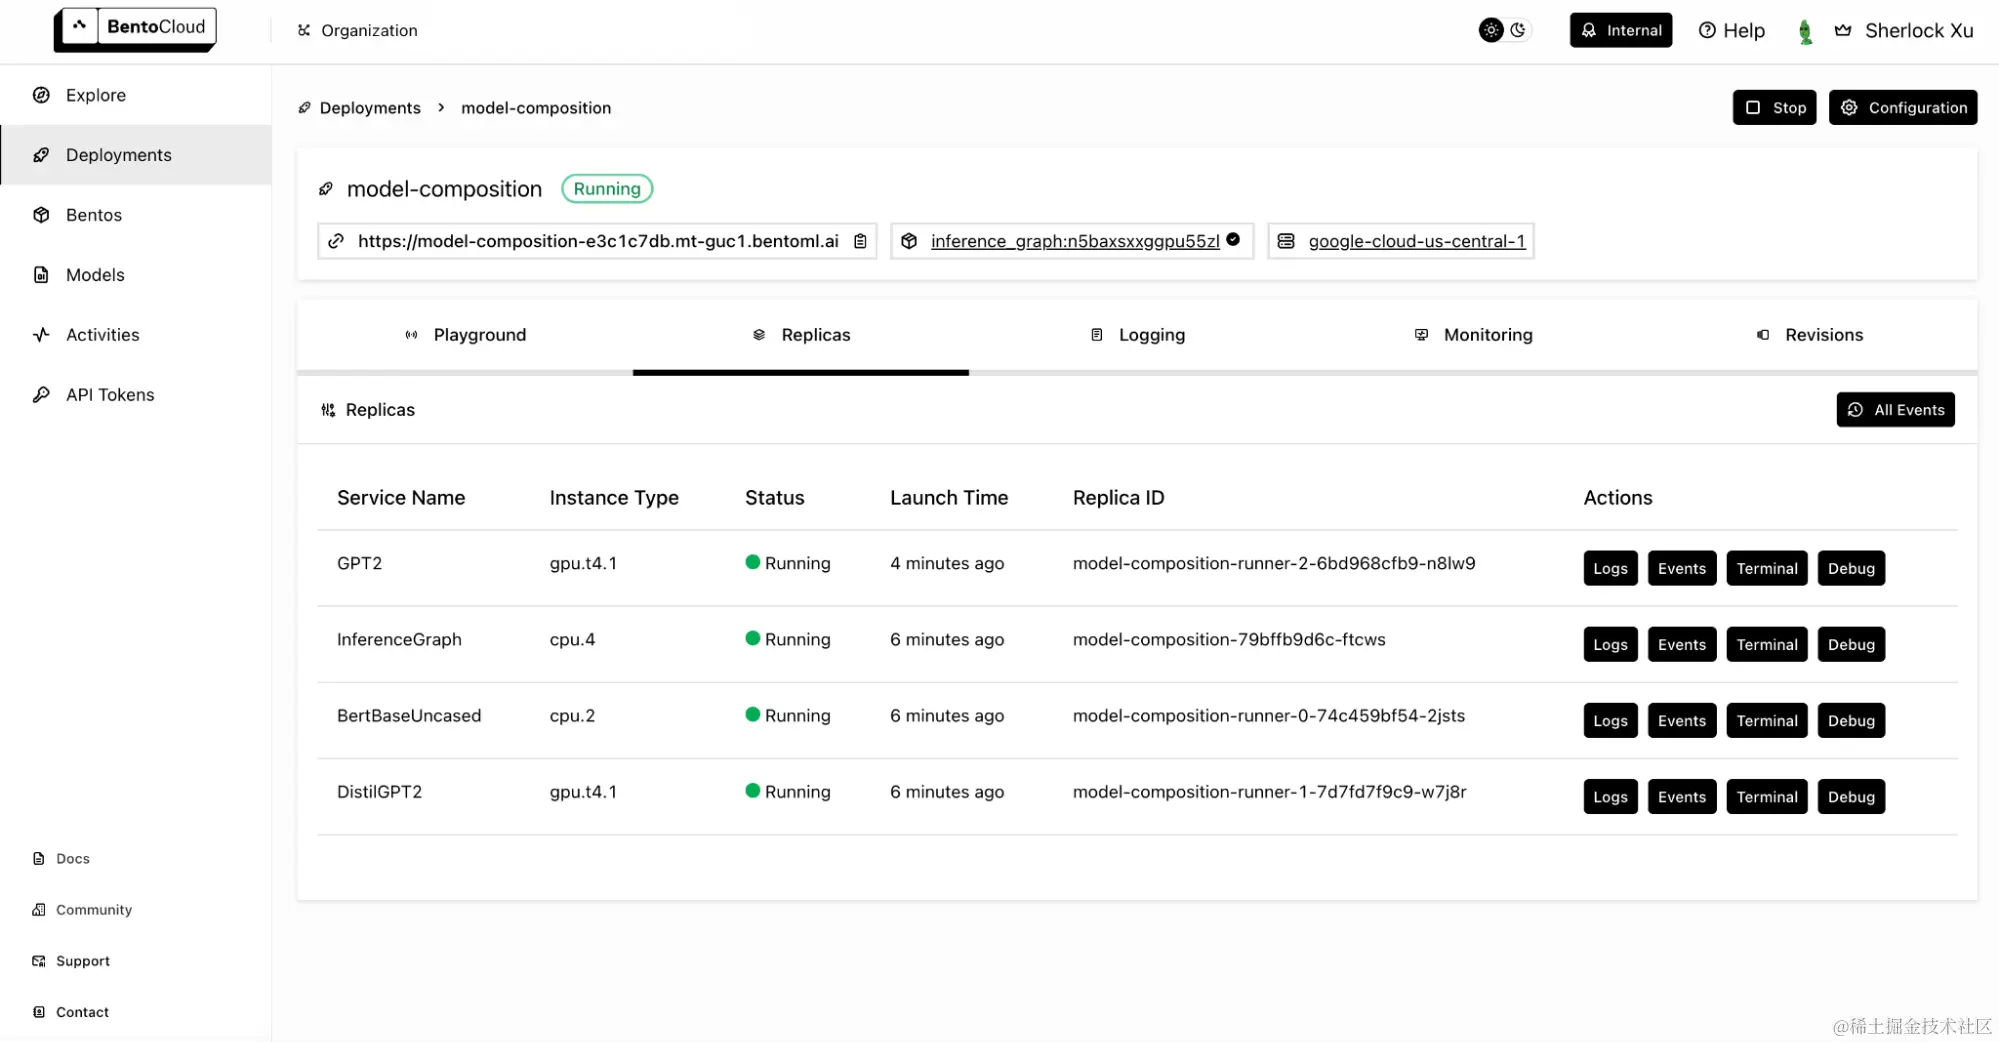Click the cluster server icon
This screenshot has width=1999, height=1043.
(x=1286, y=241)
